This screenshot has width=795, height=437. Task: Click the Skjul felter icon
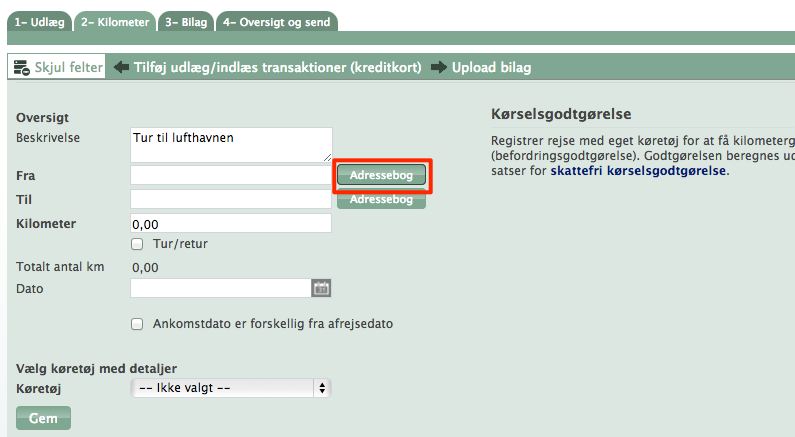coord(22,67)
